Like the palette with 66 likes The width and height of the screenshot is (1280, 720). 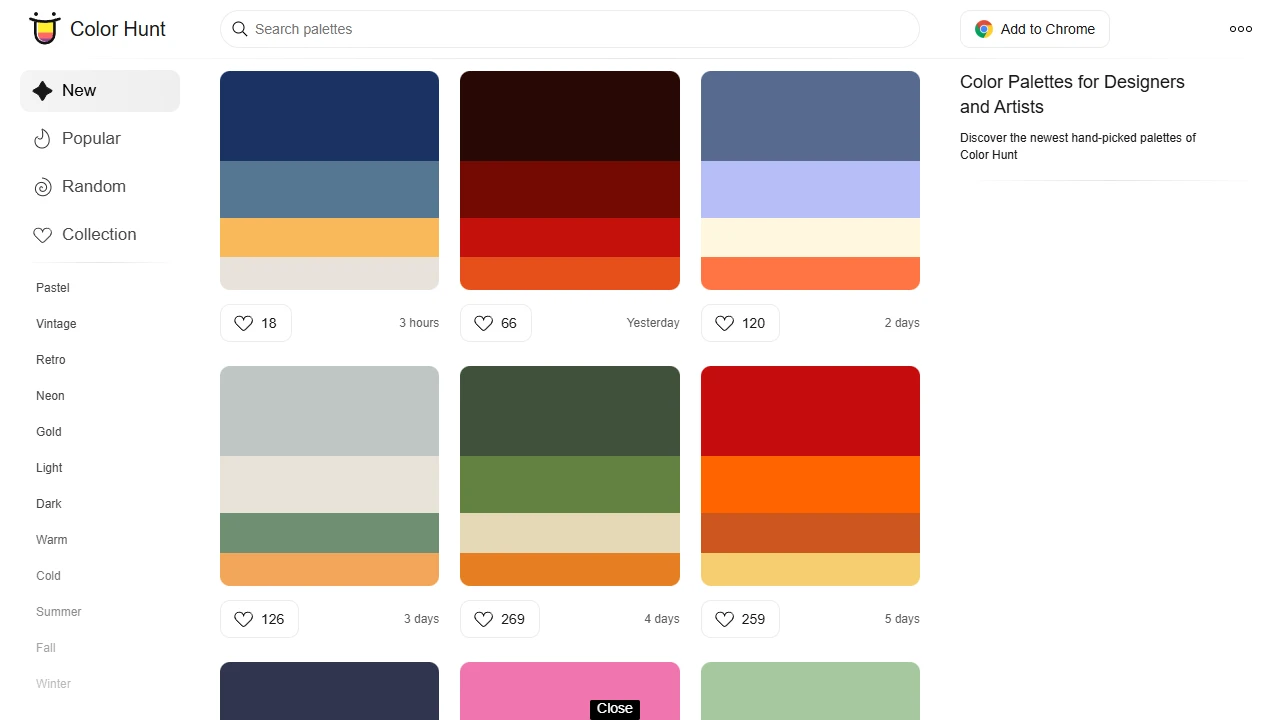(x=484, y=323)
